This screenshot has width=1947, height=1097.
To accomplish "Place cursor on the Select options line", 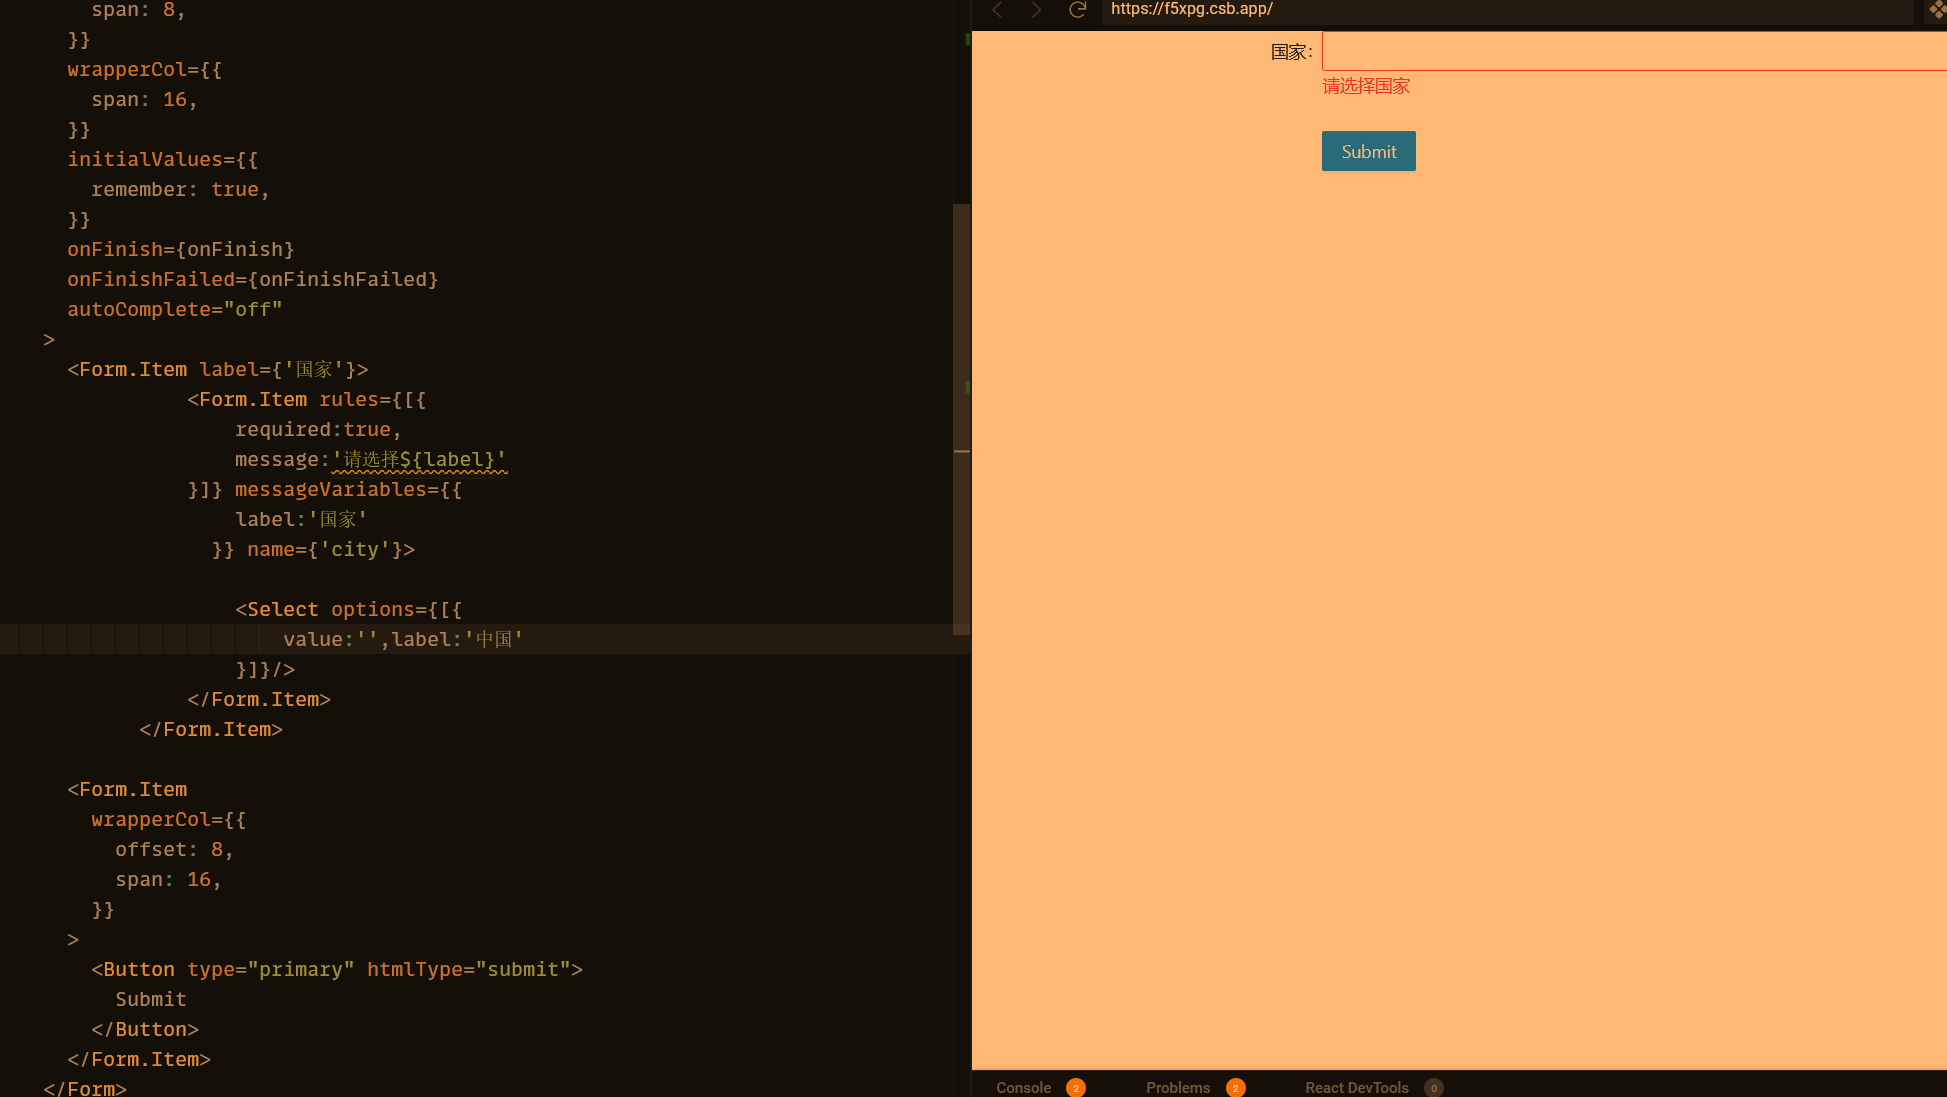I will tap(348, 610).
